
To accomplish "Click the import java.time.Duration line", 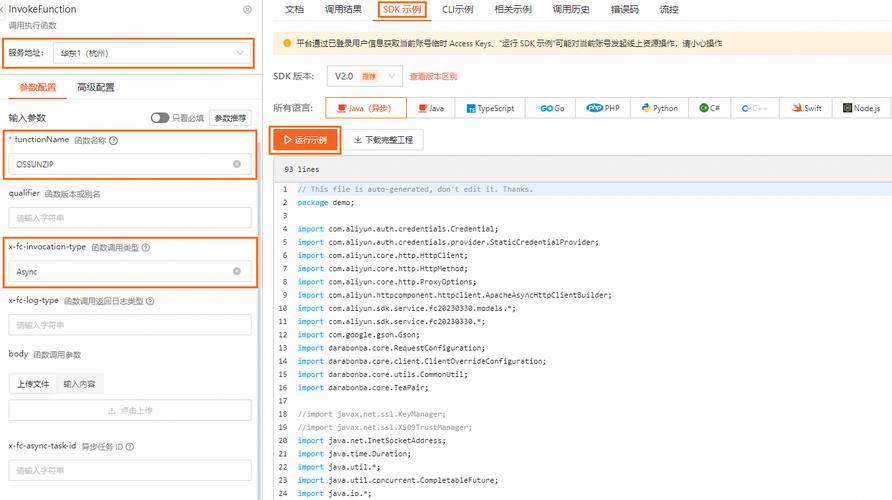I will pyautogui.click(x=354, y=454).
